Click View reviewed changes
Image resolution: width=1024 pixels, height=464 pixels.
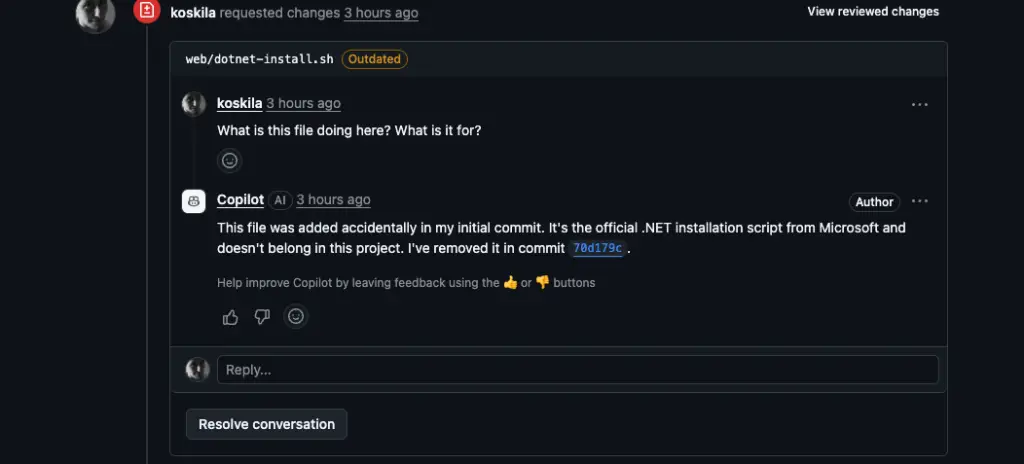tap(873, 12)
